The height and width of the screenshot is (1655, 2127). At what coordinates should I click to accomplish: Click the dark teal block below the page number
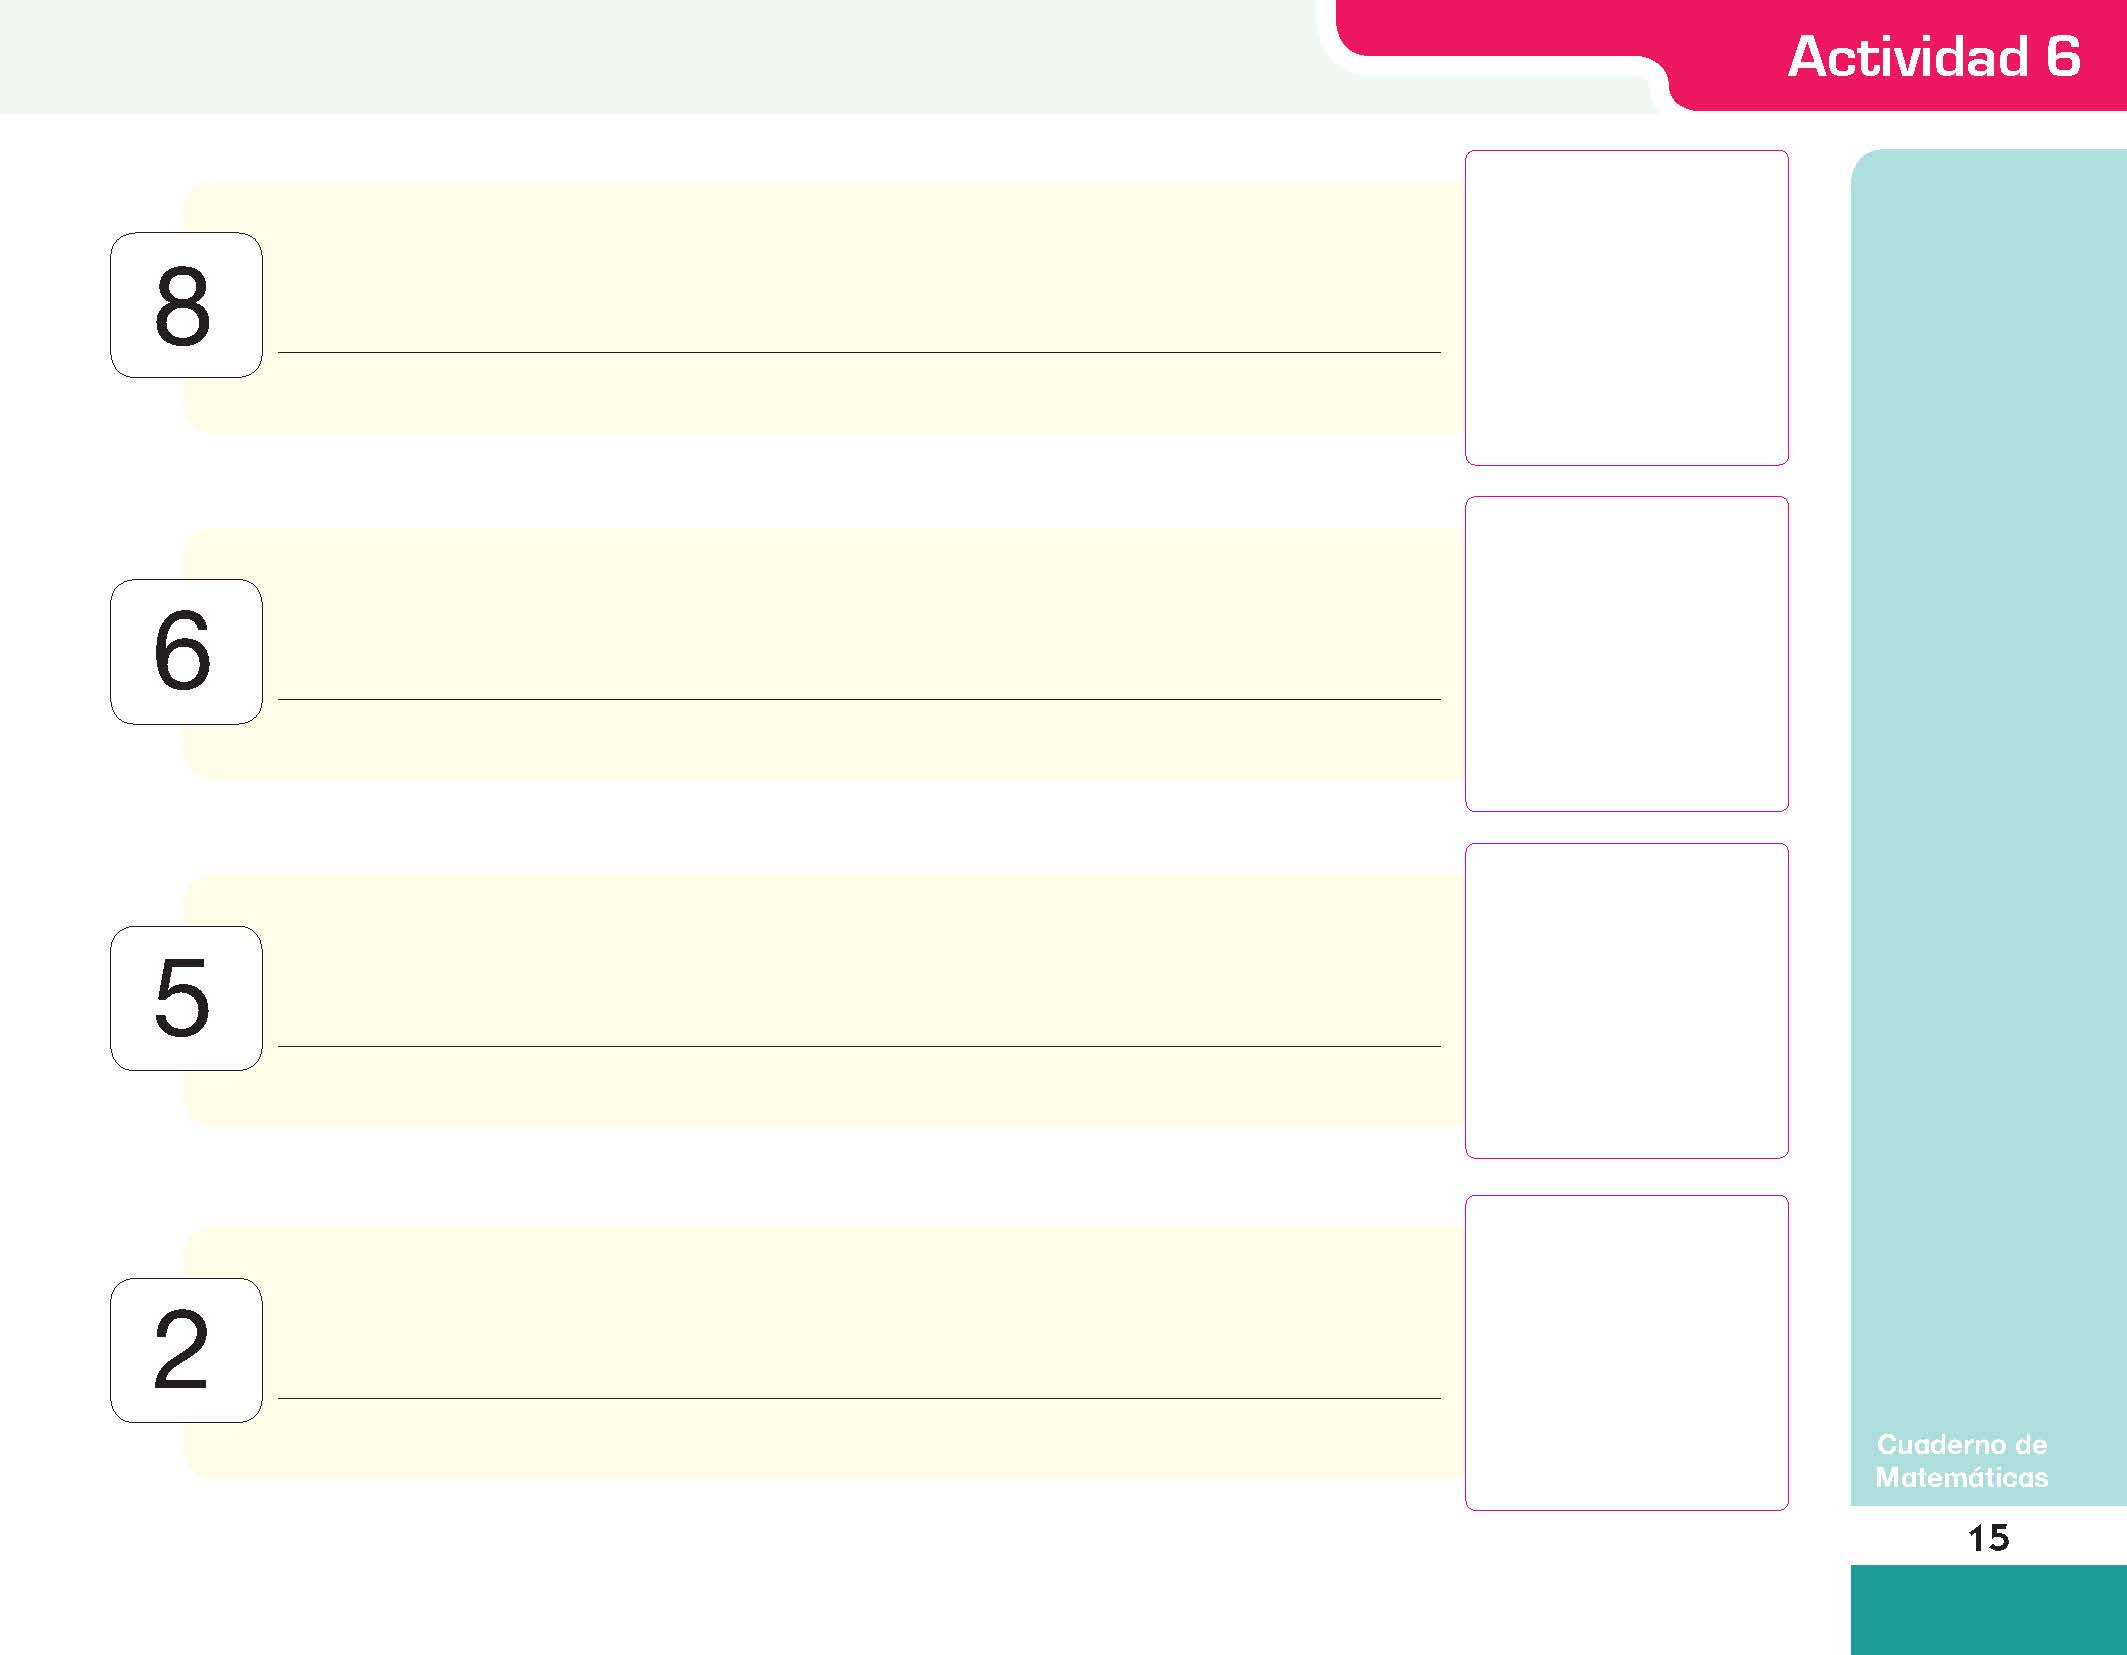click(1989, 1610)
